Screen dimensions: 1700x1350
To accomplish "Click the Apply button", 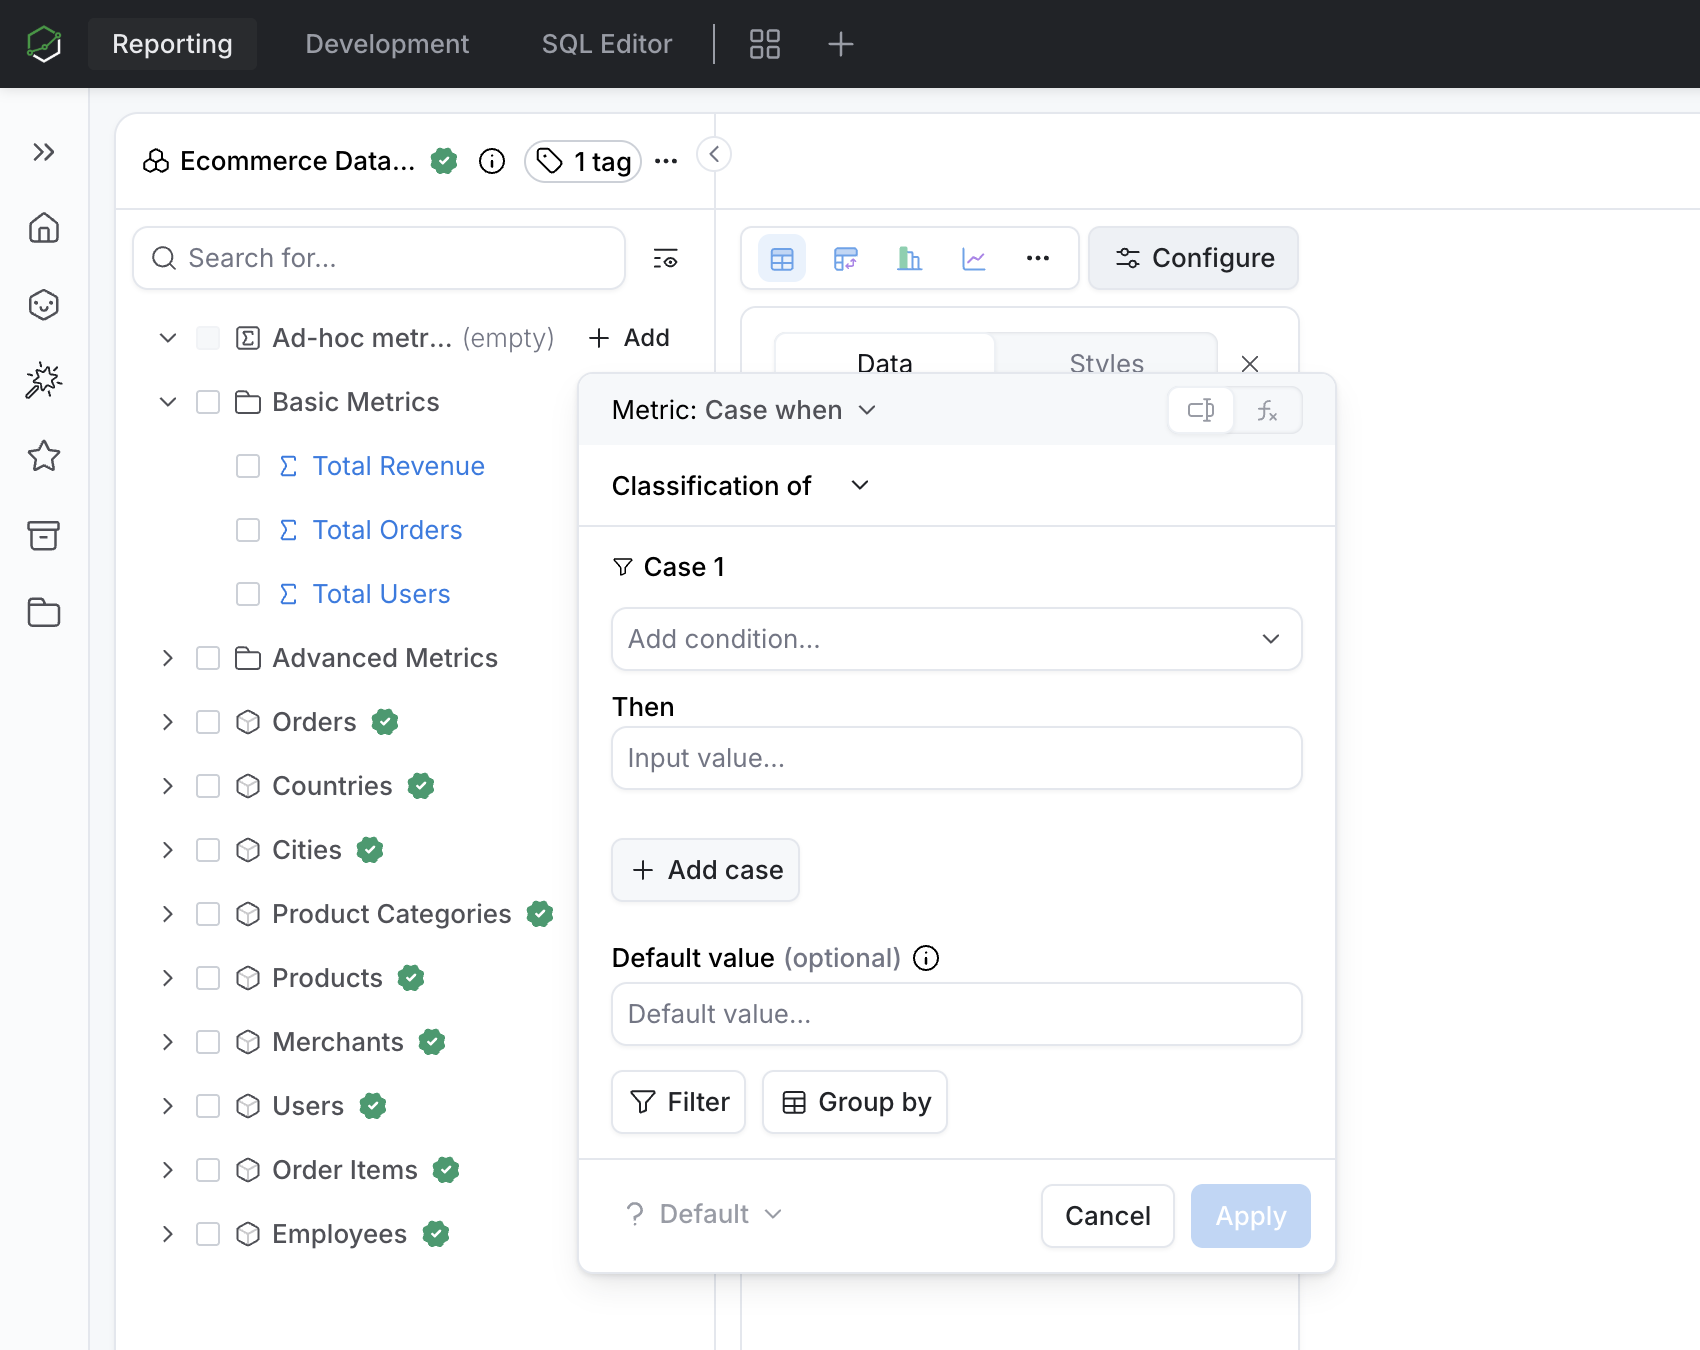I will click(1251, 1216).
